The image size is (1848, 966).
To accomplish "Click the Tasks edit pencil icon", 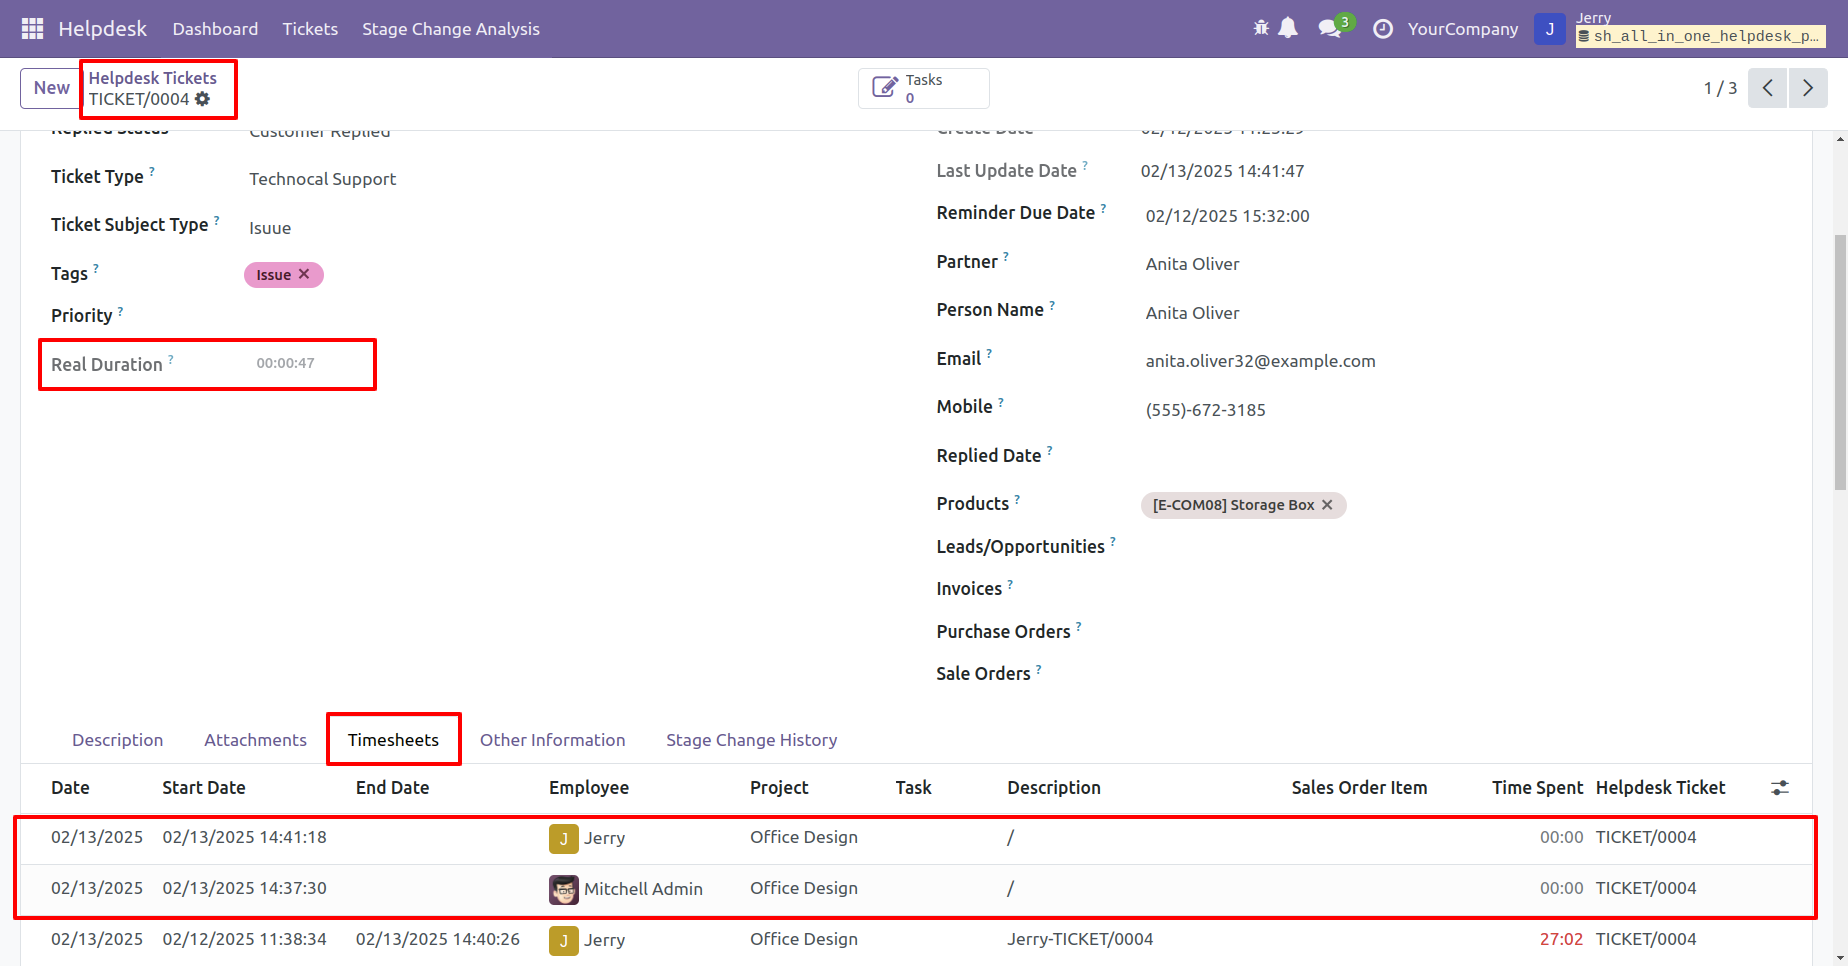I will 885,88.
